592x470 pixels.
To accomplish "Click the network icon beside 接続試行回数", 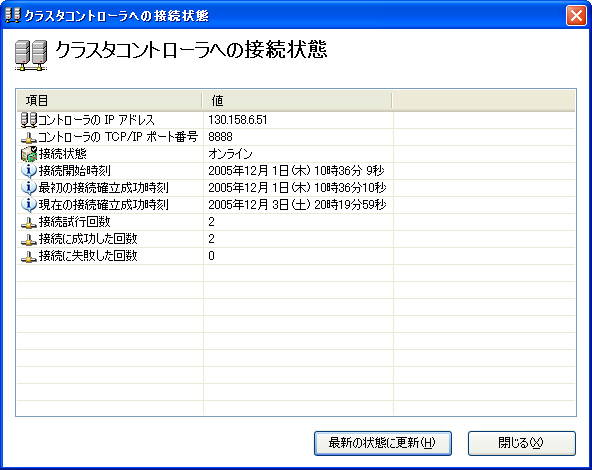I will tap(29, 223).
